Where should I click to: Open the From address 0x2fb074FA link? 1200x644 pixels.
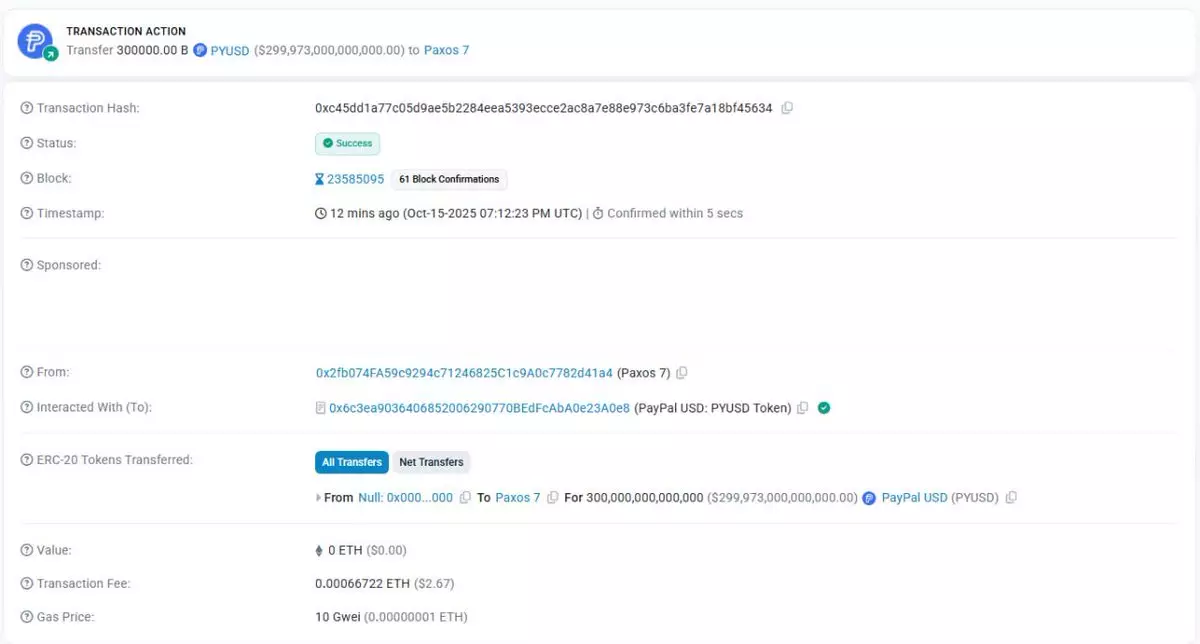coord(464,373)
